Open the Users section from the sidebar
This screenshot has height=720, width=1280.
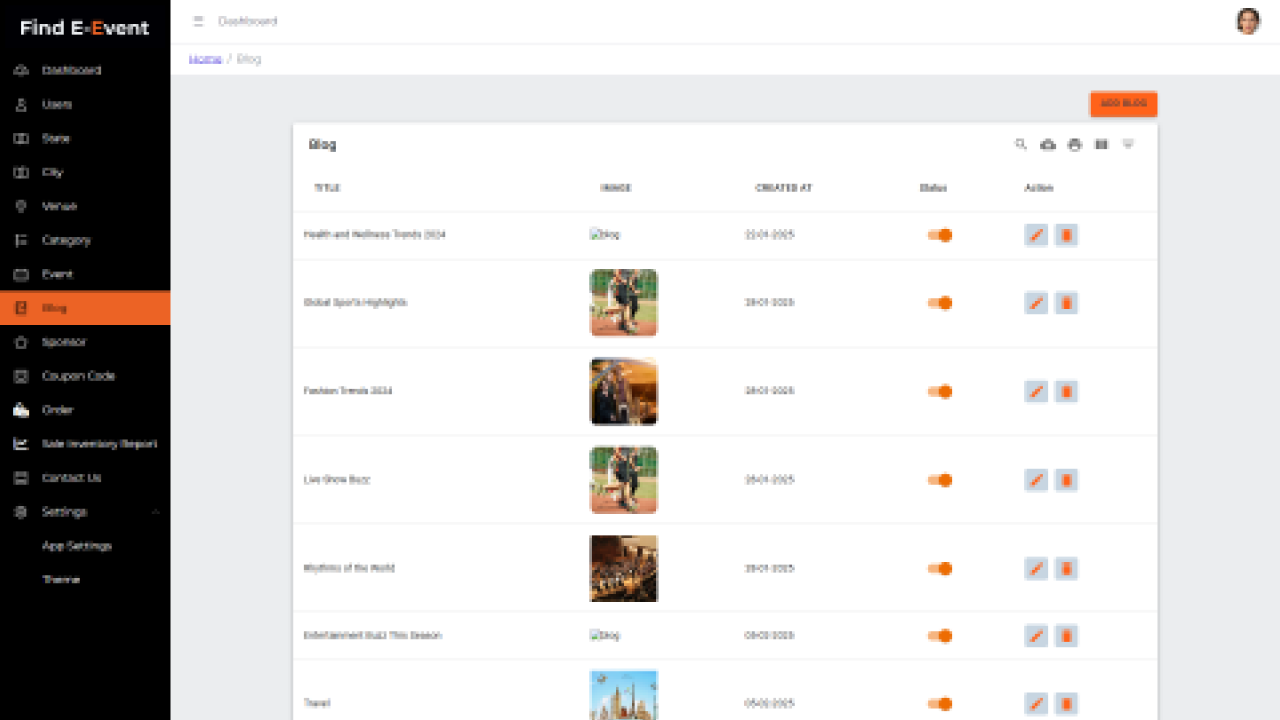coord(56,104)
